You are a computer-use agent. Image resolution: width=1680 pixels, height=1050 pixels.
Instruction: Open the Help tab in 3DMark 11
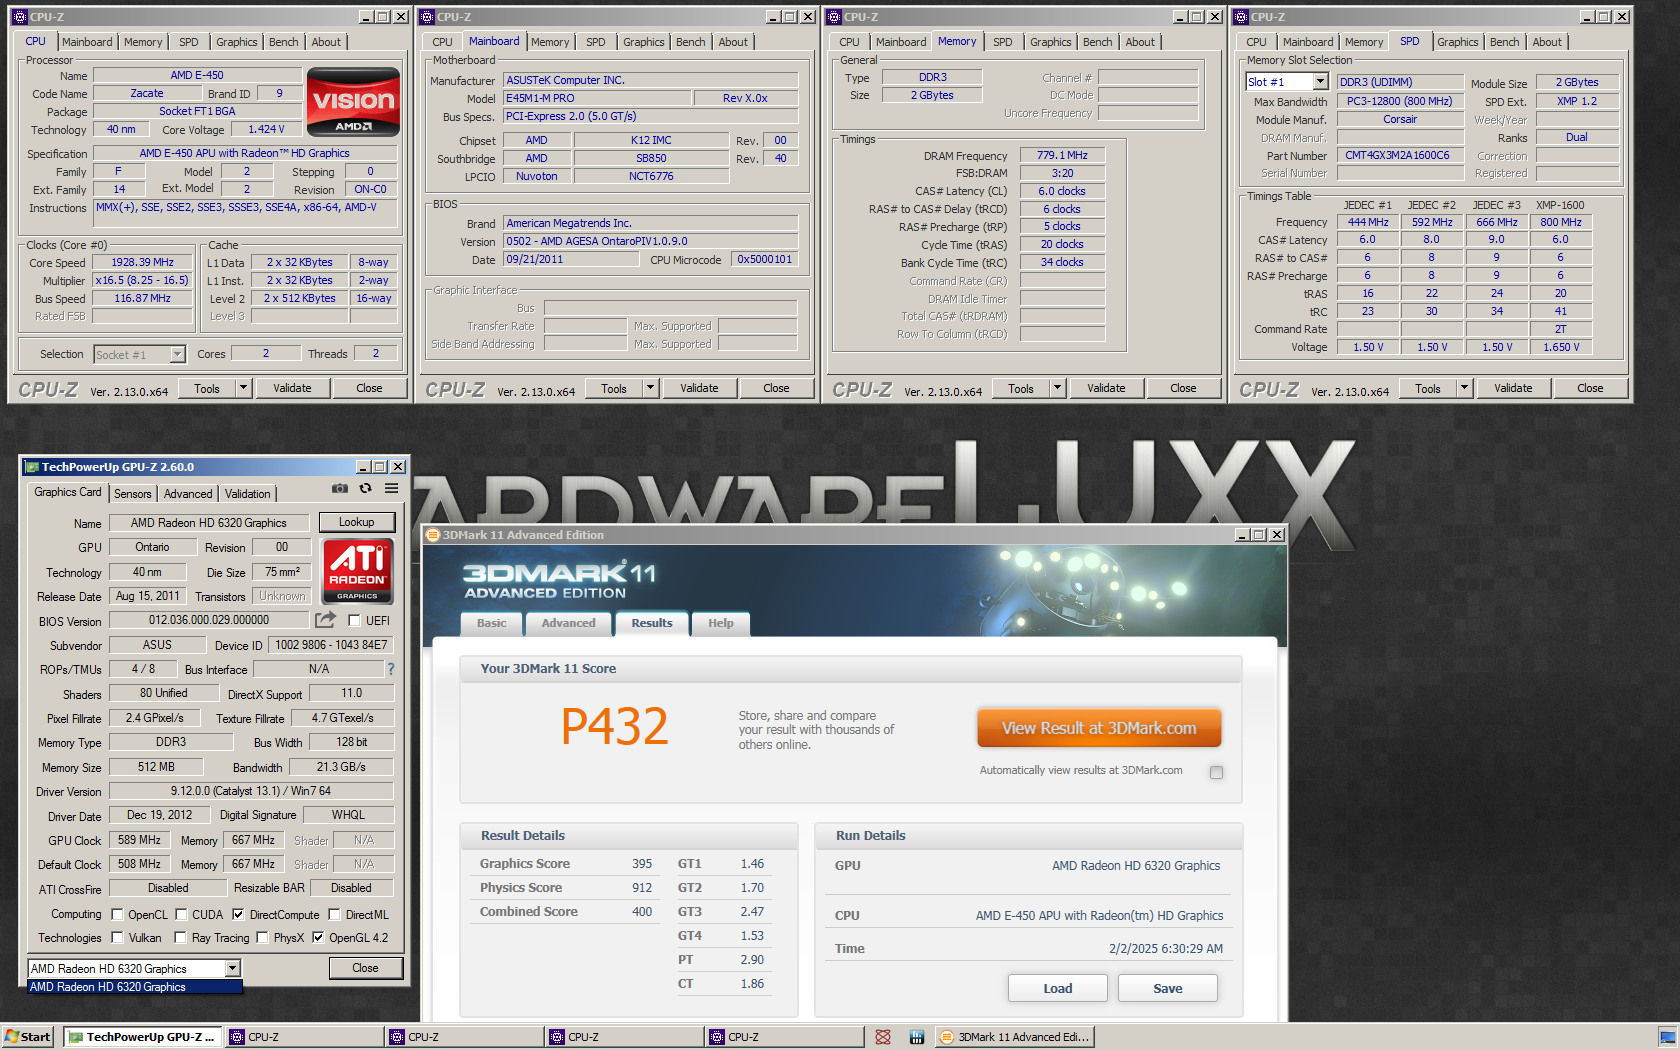[x=721, y=623]
